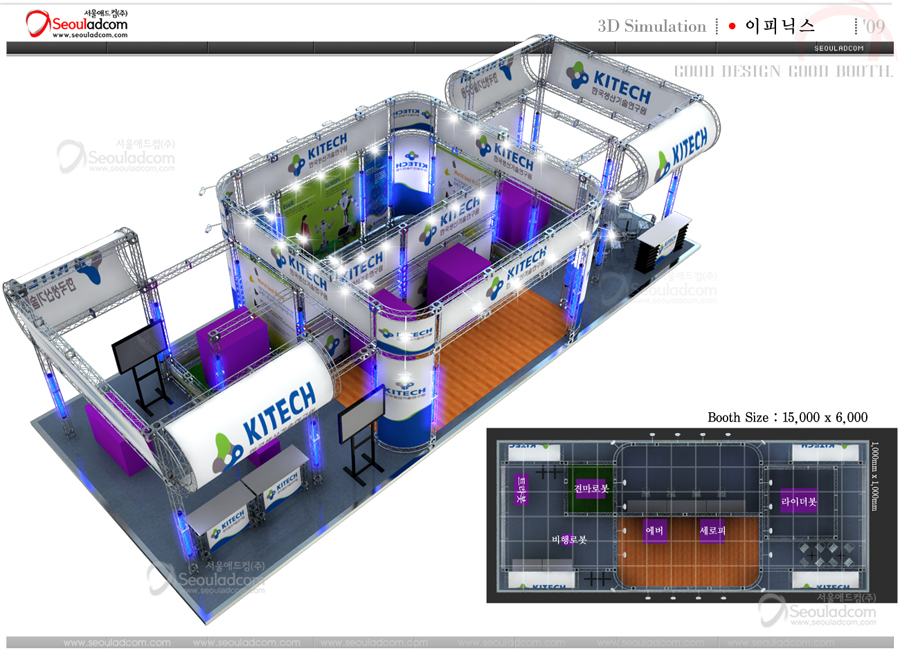Click the Seouladcom watermark at bottom right
The image size is (900, 651).
coord(820,612)
